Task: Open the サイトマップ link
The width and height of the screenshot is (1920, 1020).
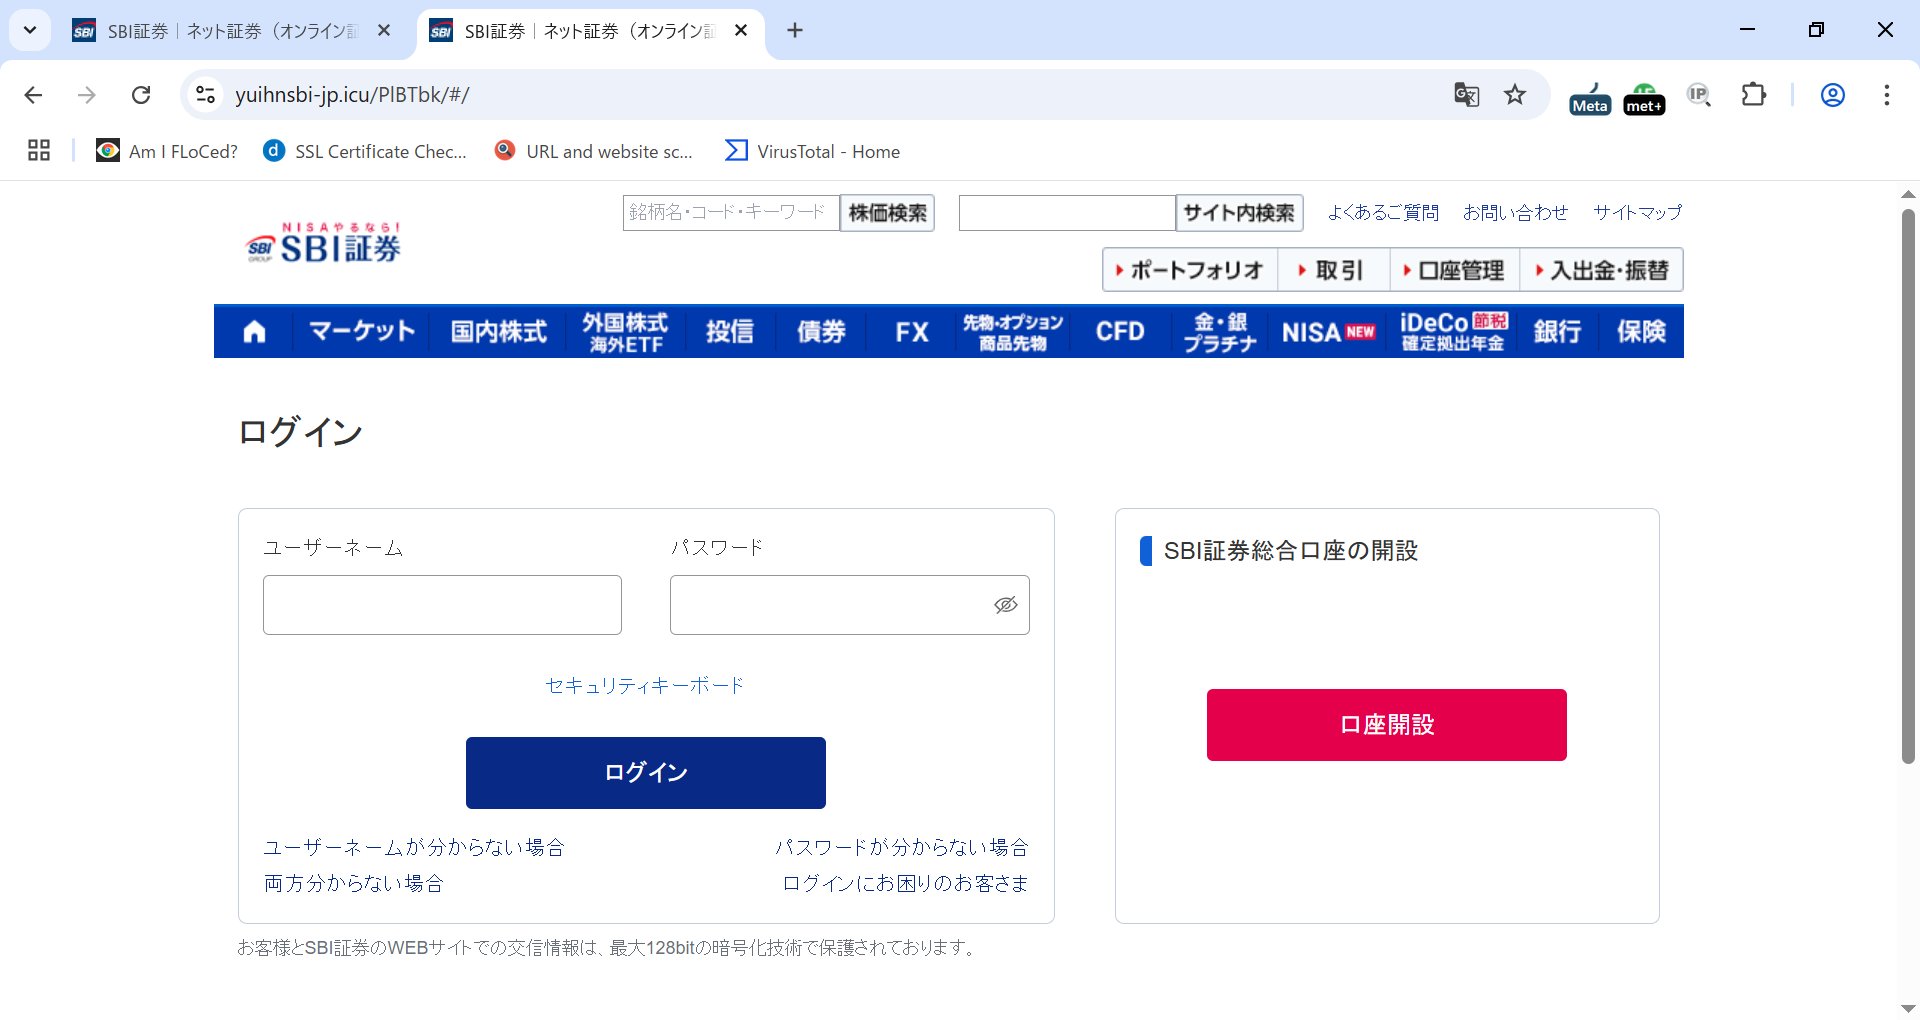Action: point(1637,212)
